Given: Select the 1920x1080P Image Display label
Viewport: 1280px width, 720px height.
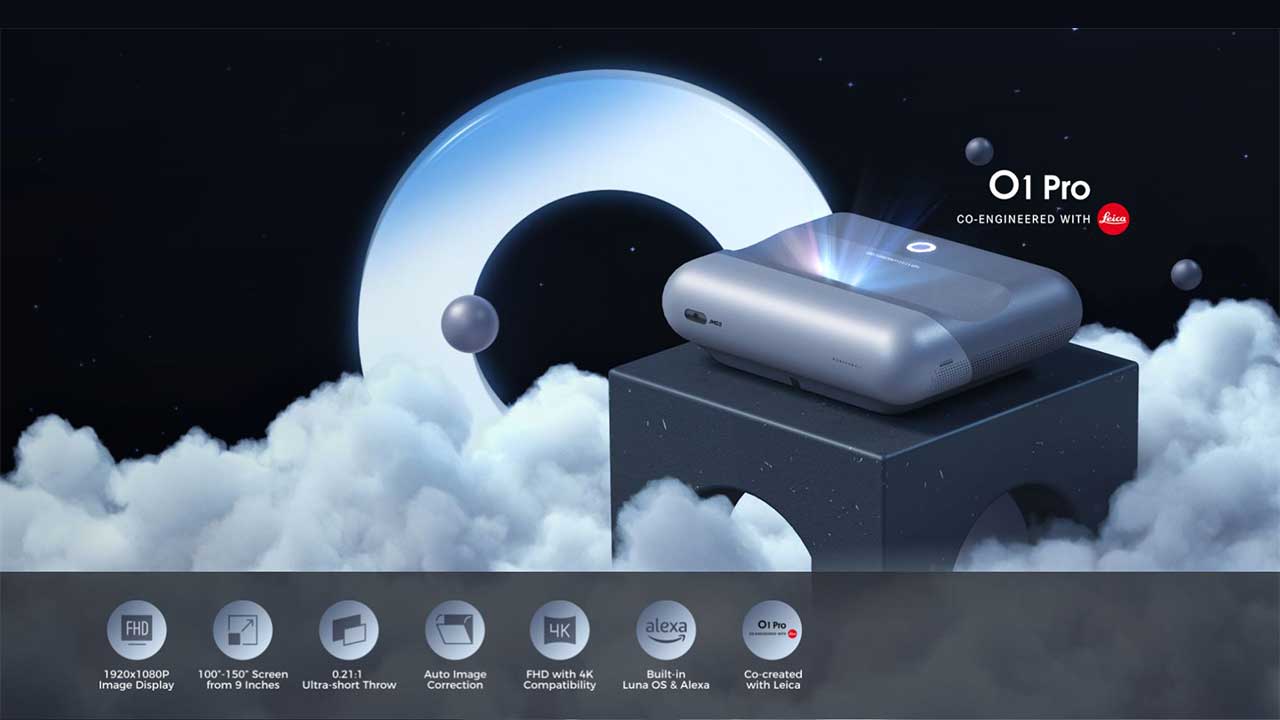Looking at the screenshot, I should 136,680.
